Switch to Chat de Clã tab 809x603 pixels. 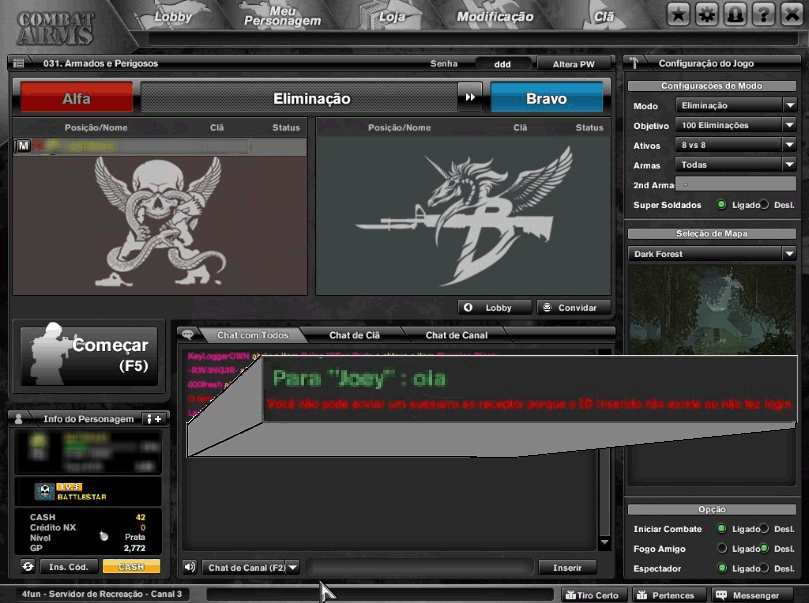(354, 335)
